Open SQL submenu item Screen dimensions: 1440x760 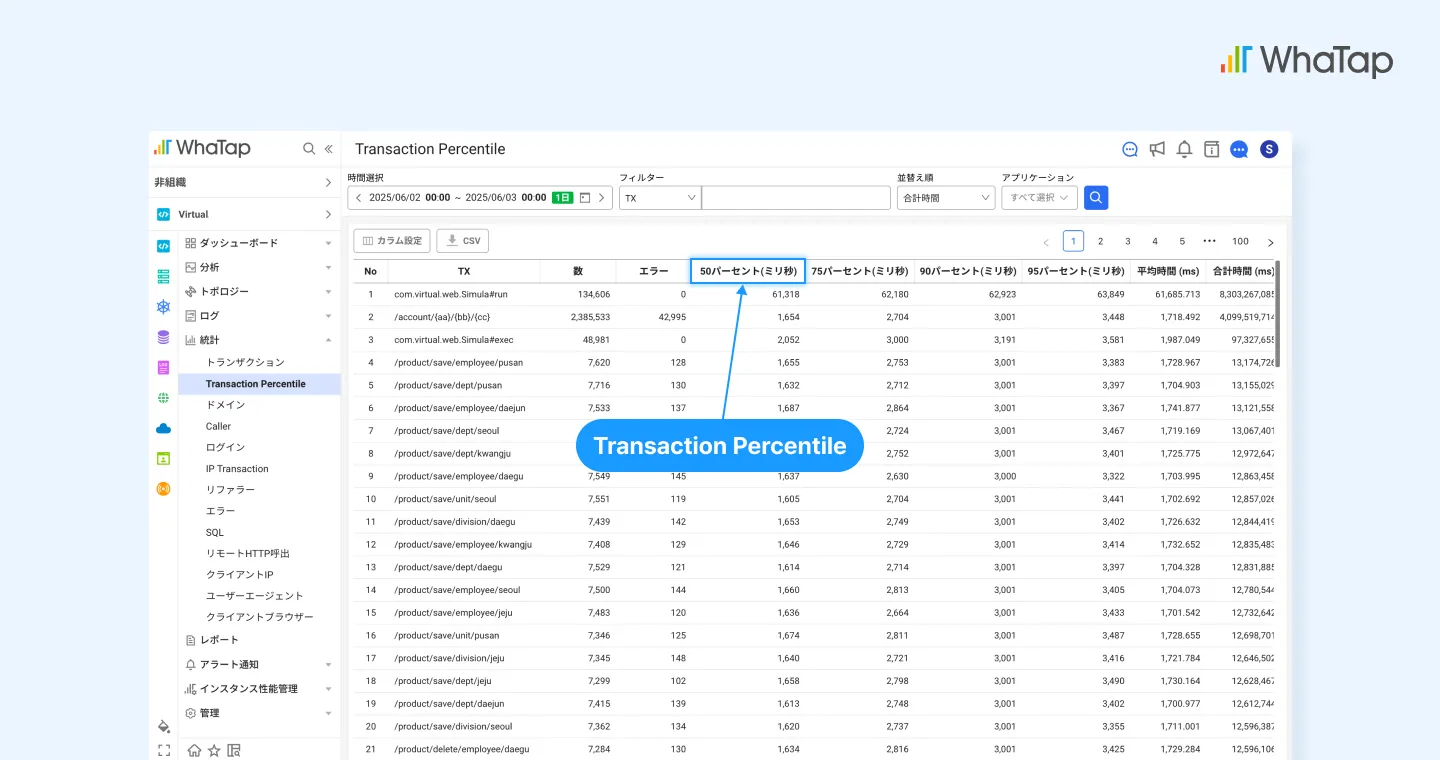(215, 532)
